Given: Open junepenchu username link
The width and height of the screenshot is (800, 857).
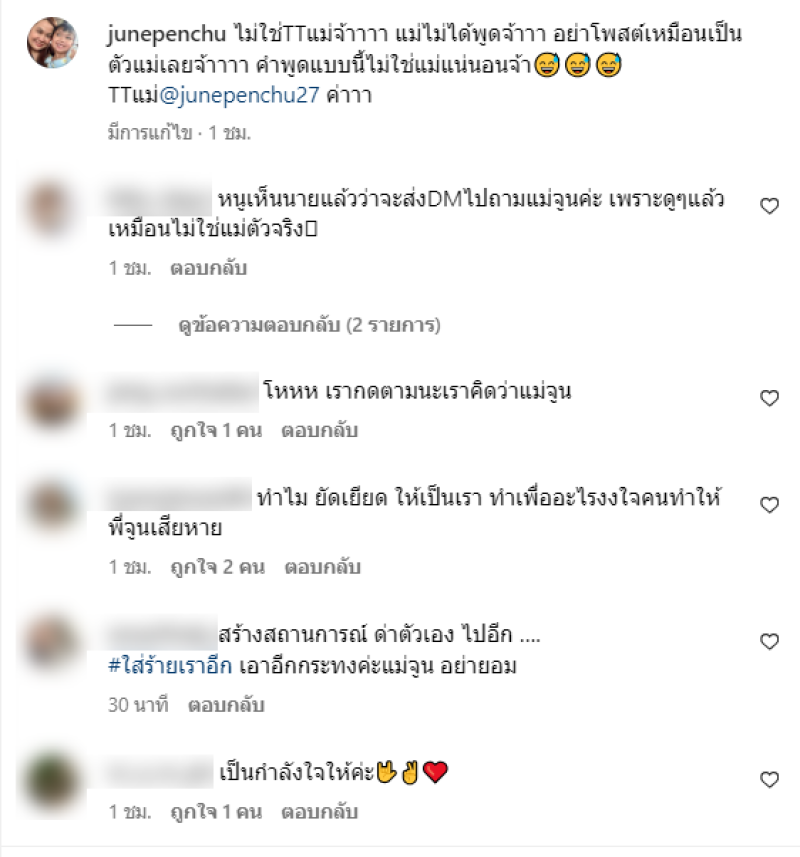Looking at the screenshot, I should point(167,34).
